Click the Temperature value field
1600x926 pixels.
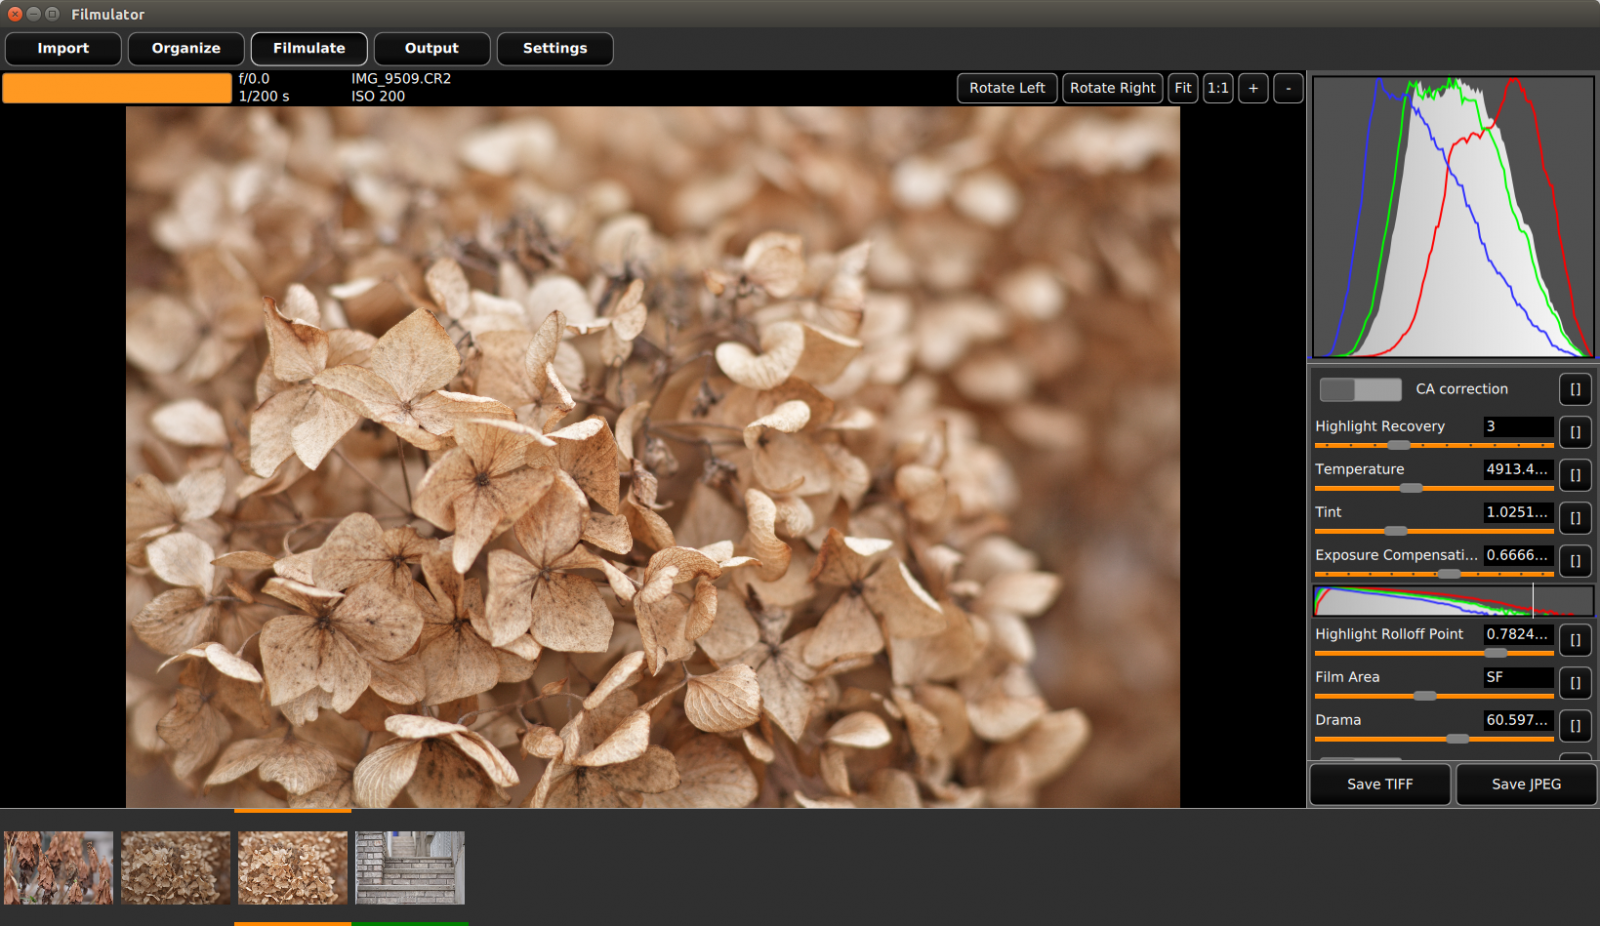(x=1517, y=469)
